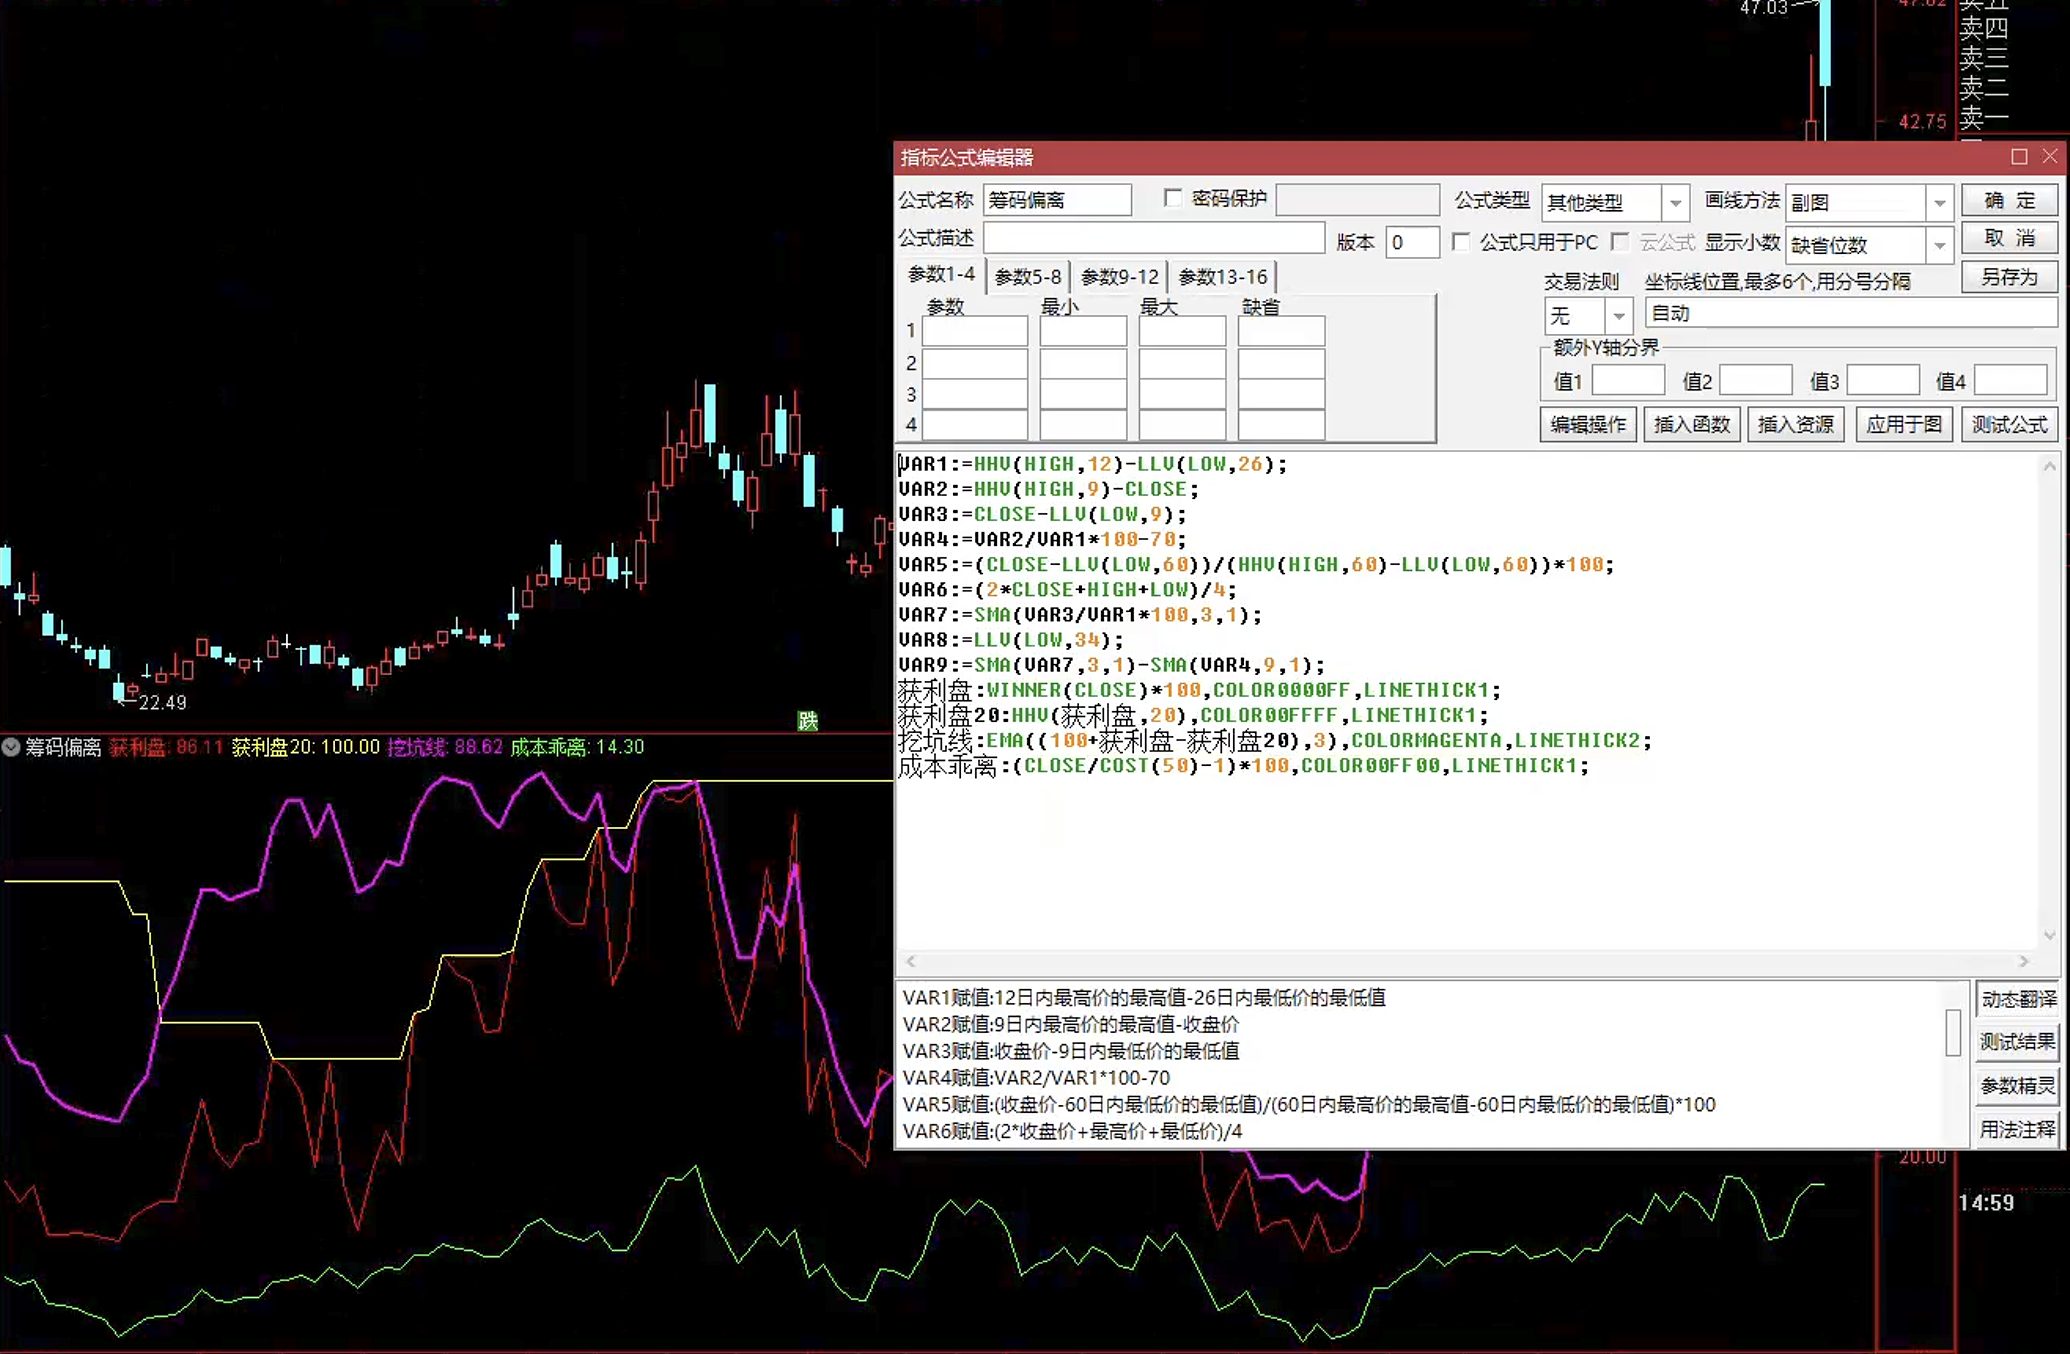Click the code editor down scroll arrow

(2049, 935)
